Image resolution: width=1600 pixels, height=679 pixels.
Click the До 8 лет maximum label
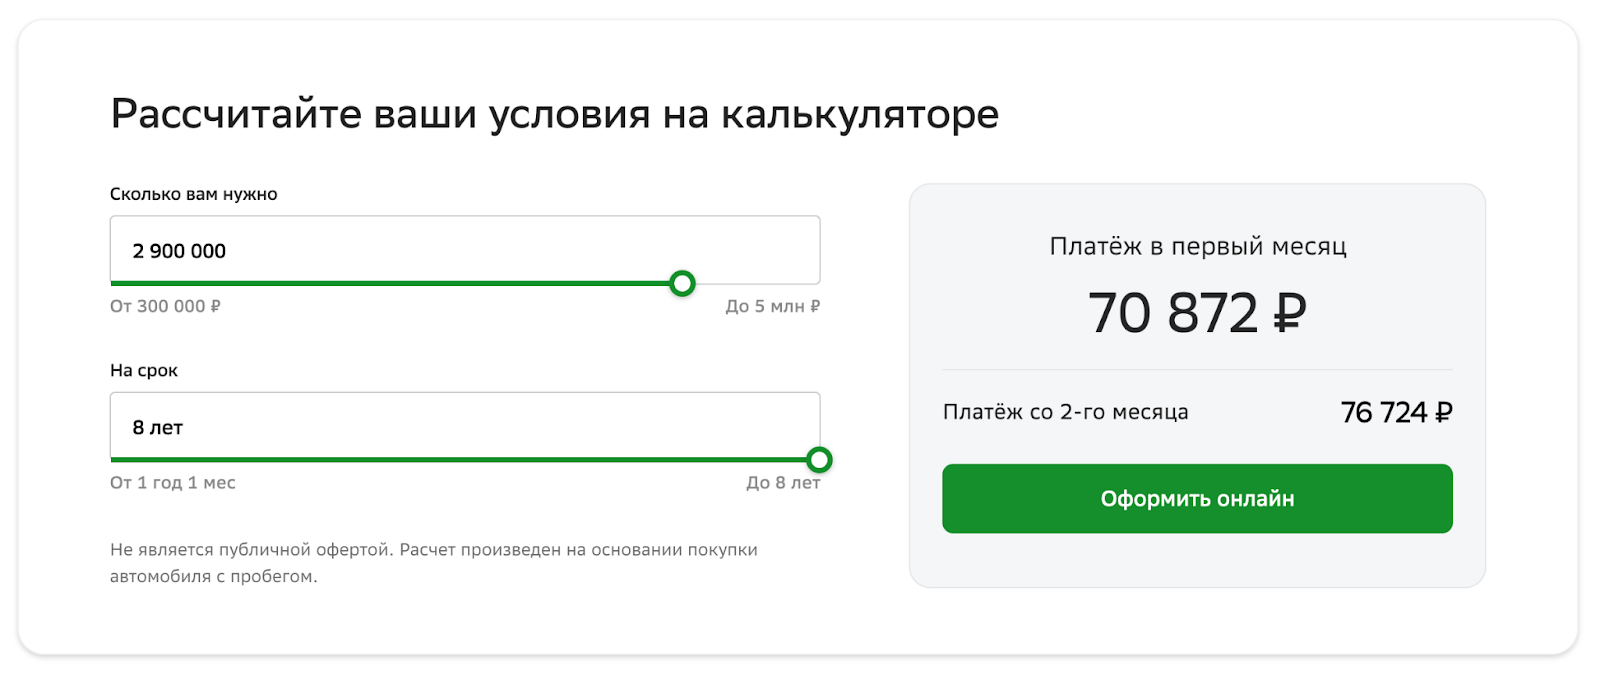[783, 482]
